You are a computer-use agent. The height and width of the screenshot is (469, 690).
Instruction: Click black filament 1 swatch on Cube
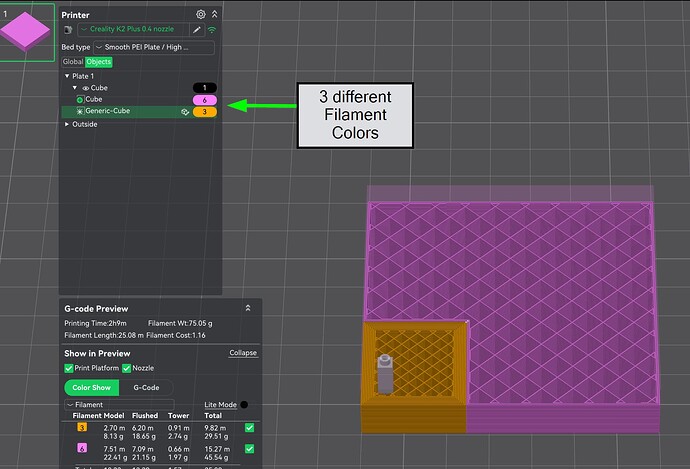pos(205,88)
